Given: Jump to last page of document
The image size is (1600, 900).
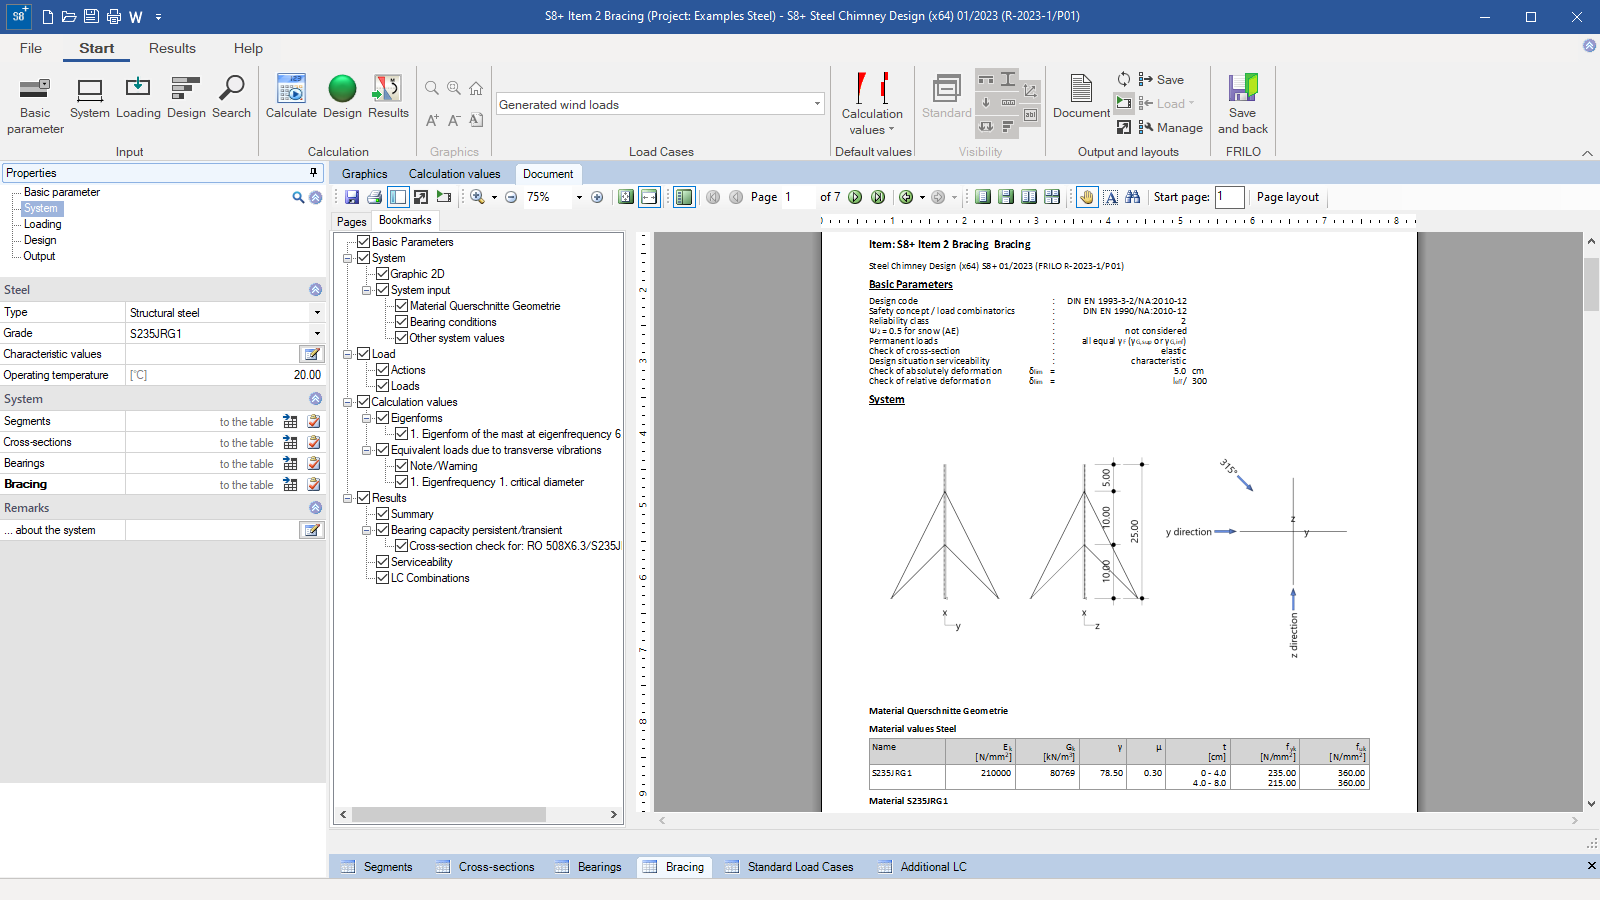Looking at the screenshot, I should tap(878, 197).
